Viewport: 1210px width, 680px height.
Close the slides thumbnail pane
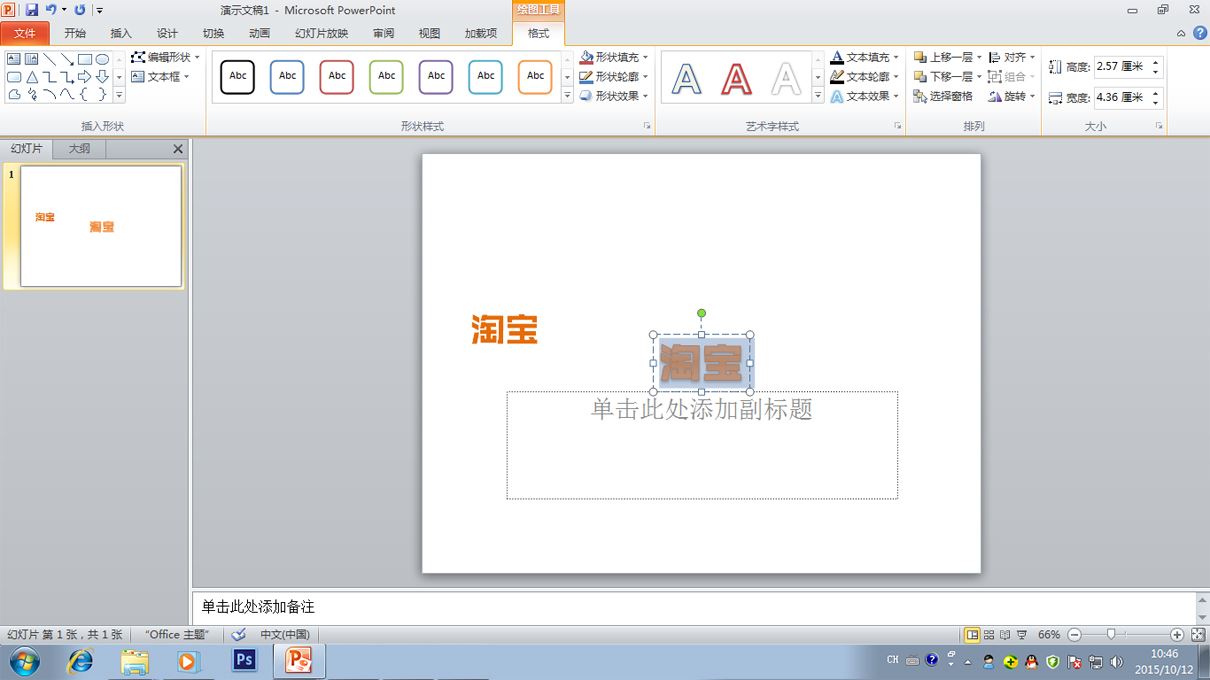[x=178, y=149]
